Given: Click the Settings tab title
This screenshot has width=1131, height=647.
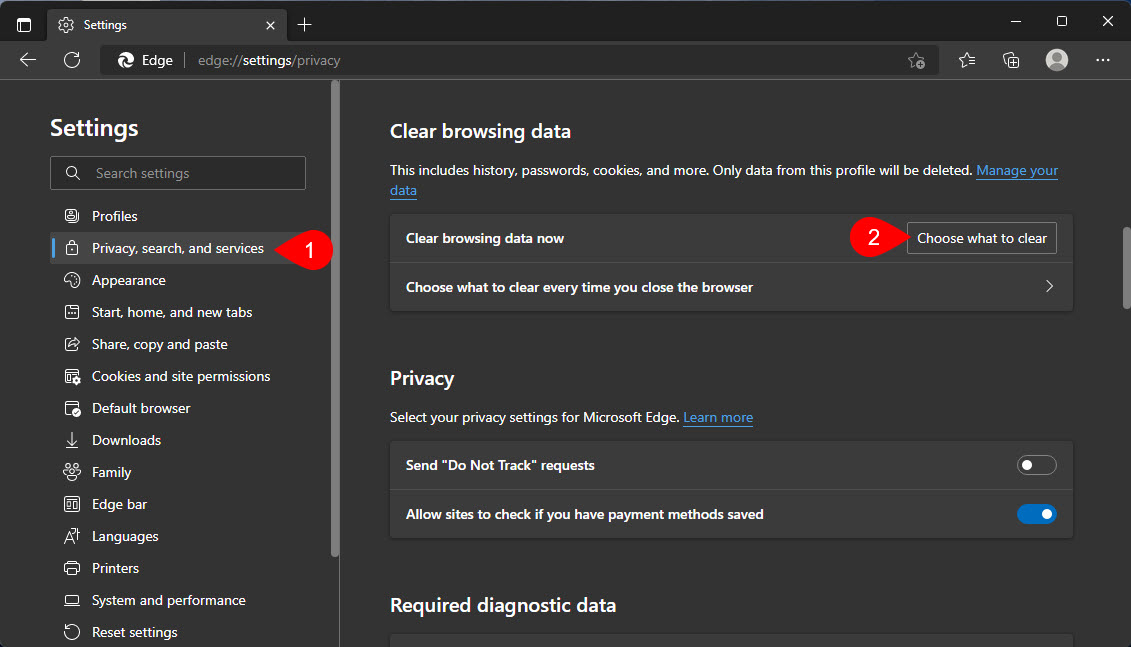Looking at the screenshot, I should [105, 25].
